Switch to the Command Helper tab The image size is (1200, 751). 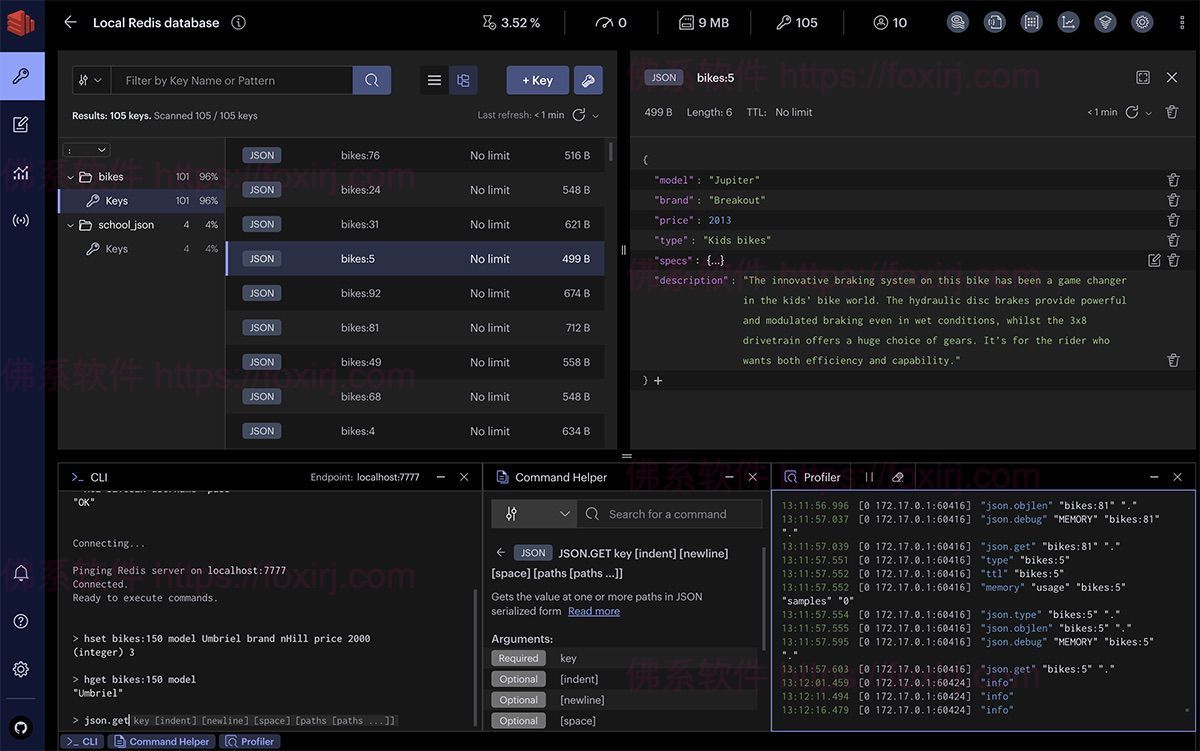point(161,741)
